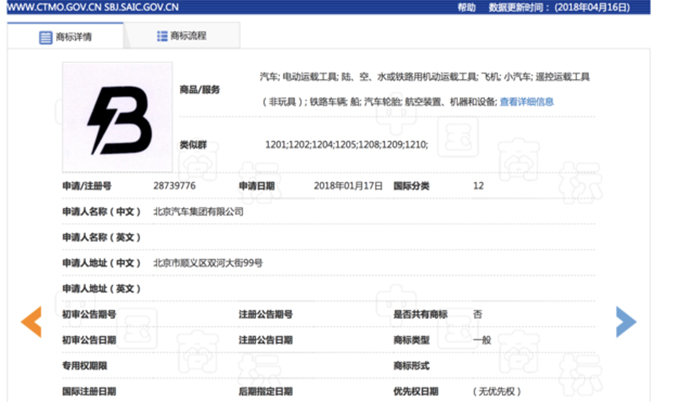
Task: Click the 专用权期限 label
Action: 85,366
